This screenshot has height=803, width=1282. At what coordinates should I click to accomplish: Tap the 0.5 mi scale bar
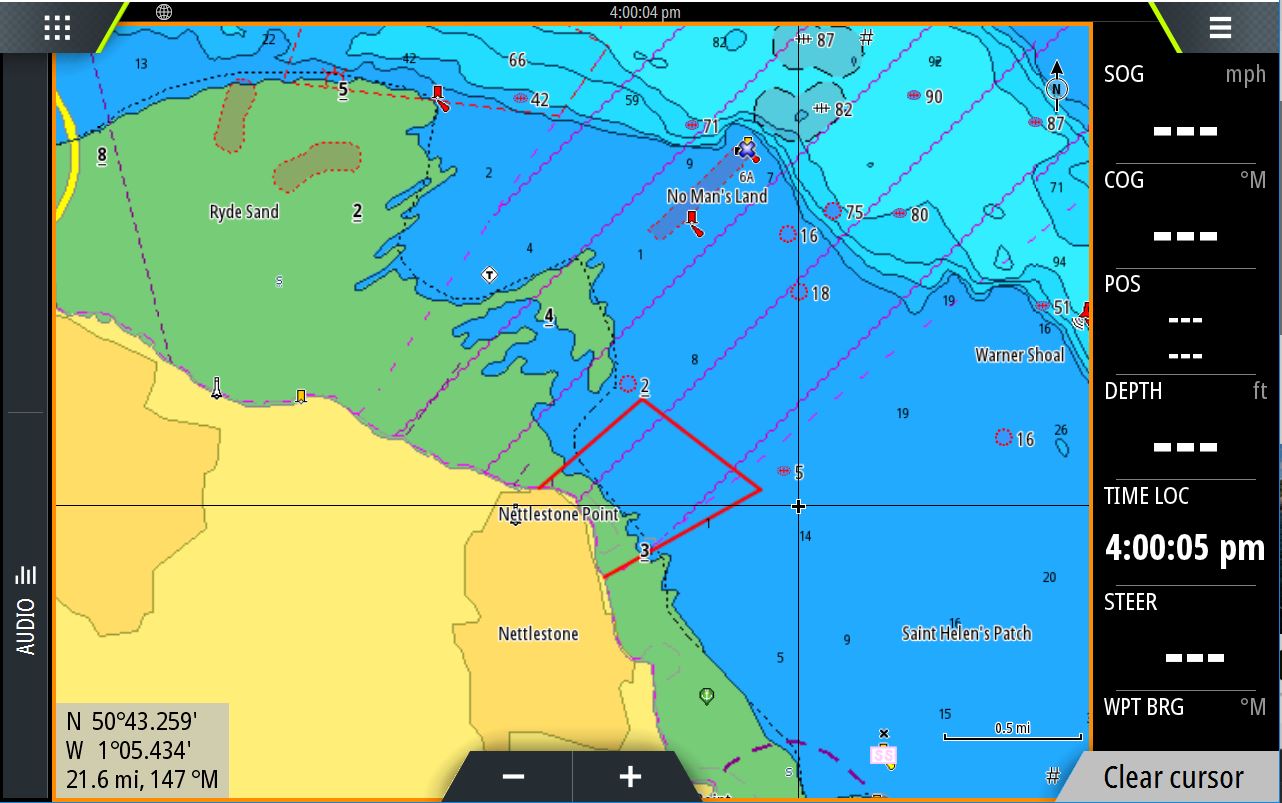pos(1011,731)
